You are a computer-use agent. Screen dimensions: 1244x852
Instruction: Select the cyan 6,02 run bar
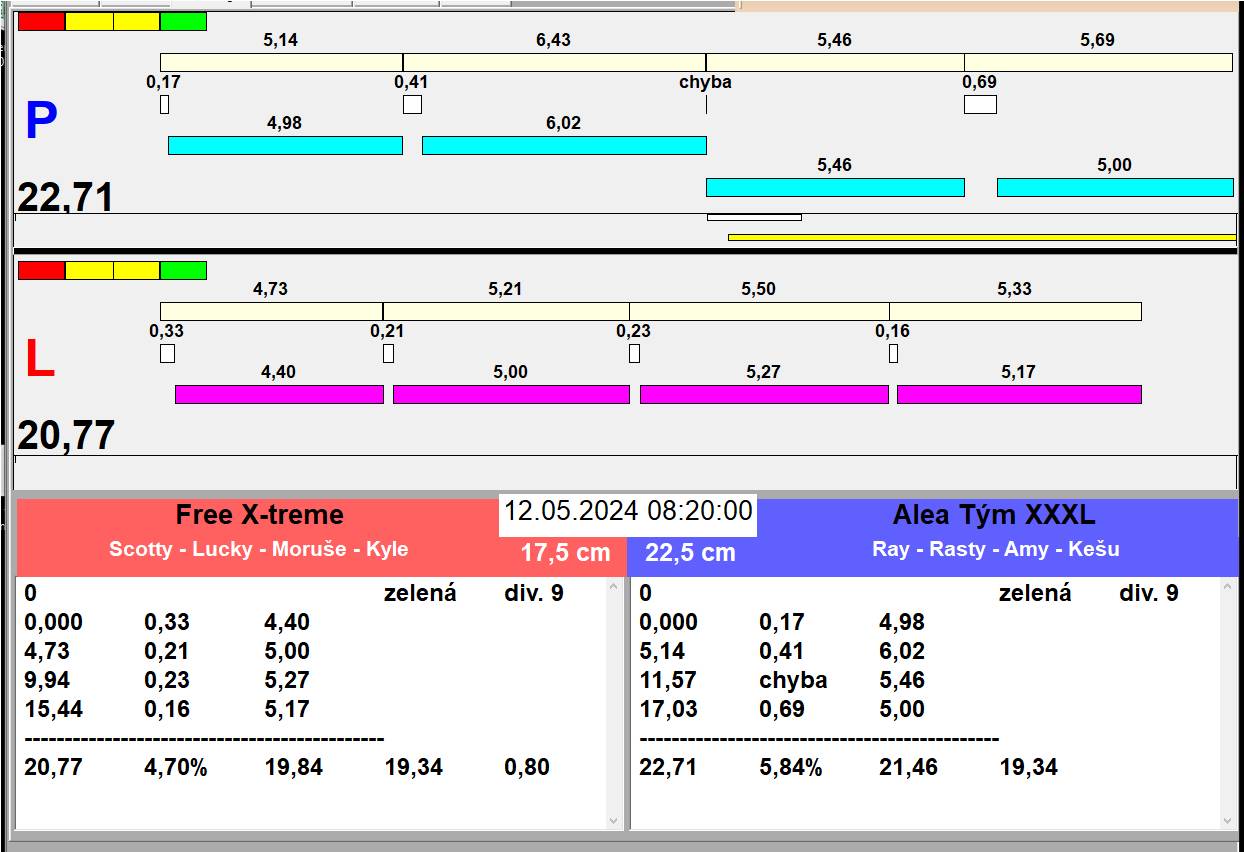pos(564,145)
